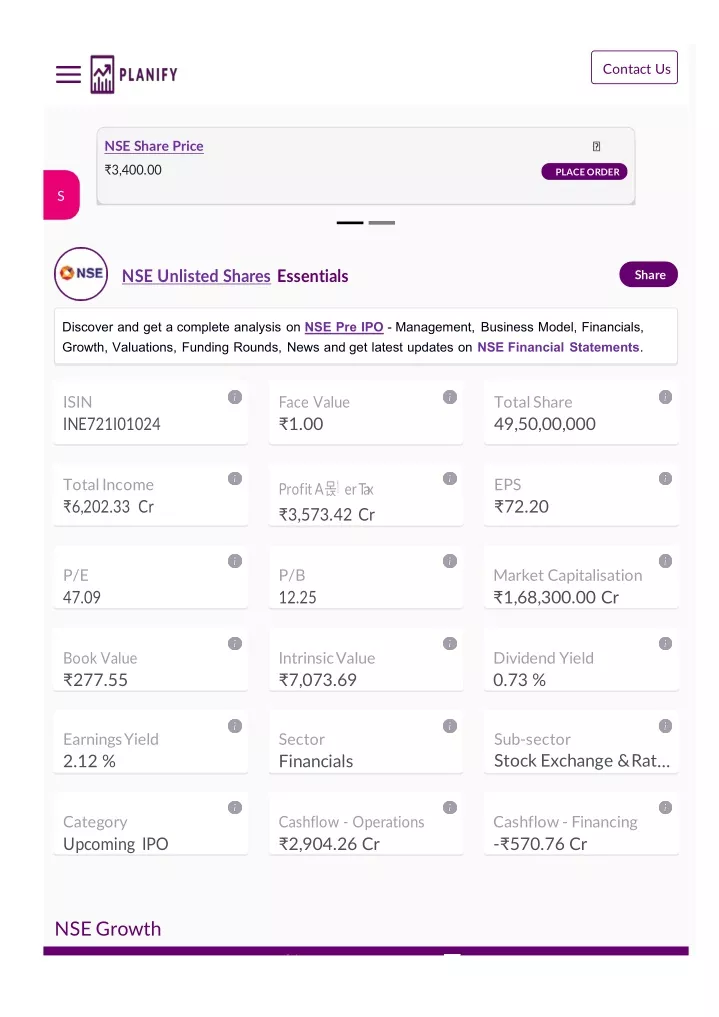
Task: Click the Essentials heading text
Action: click(312, 276)
